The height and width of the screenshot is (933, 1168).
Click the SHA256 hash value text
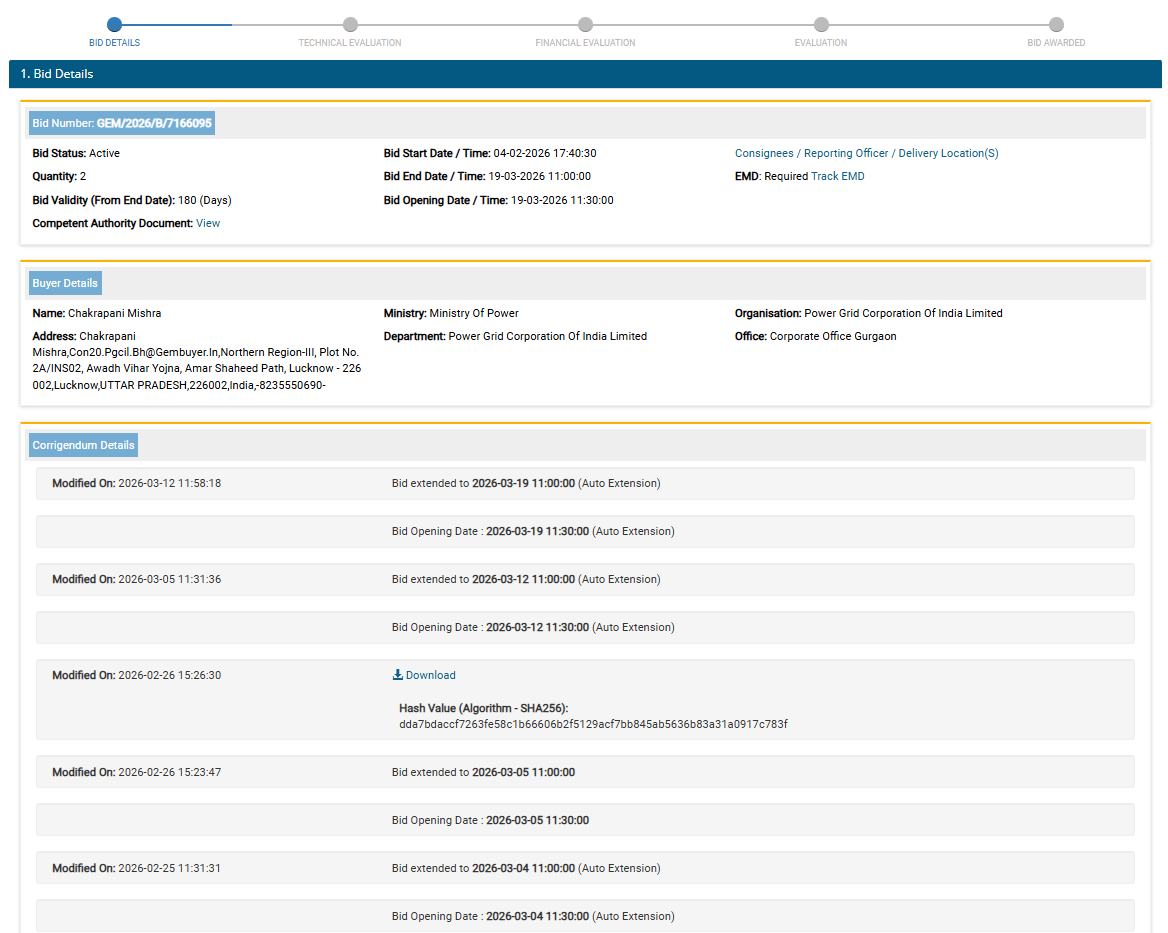pos(593,724)
